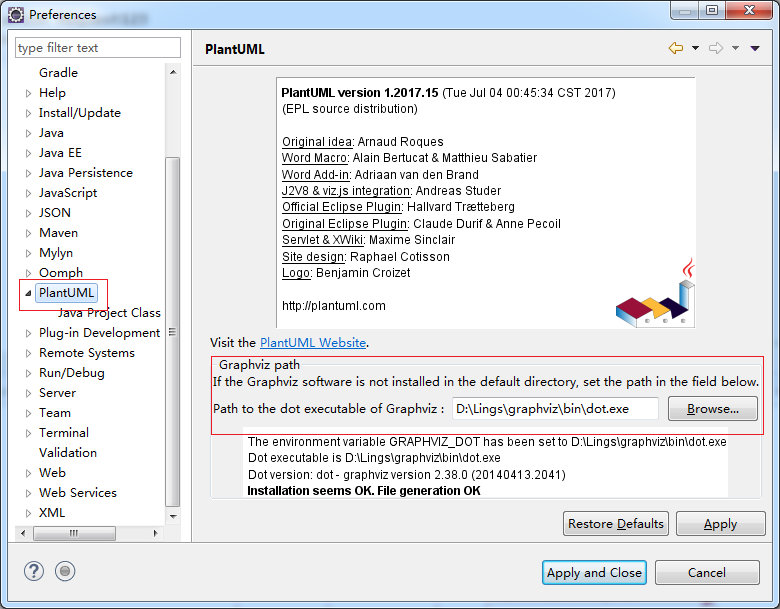Expand the Install/Update tree node
Image resolution: width=780 pixels, height=609 pixels.
pos(28,113)
